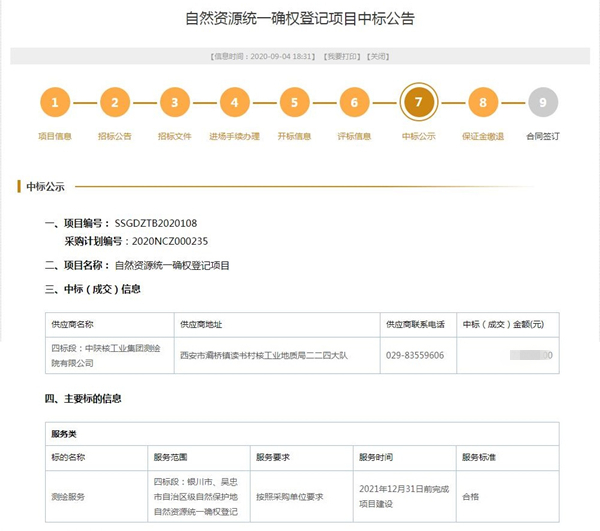Click the 项目信息 label under step 1

click(x=55, y=136)
